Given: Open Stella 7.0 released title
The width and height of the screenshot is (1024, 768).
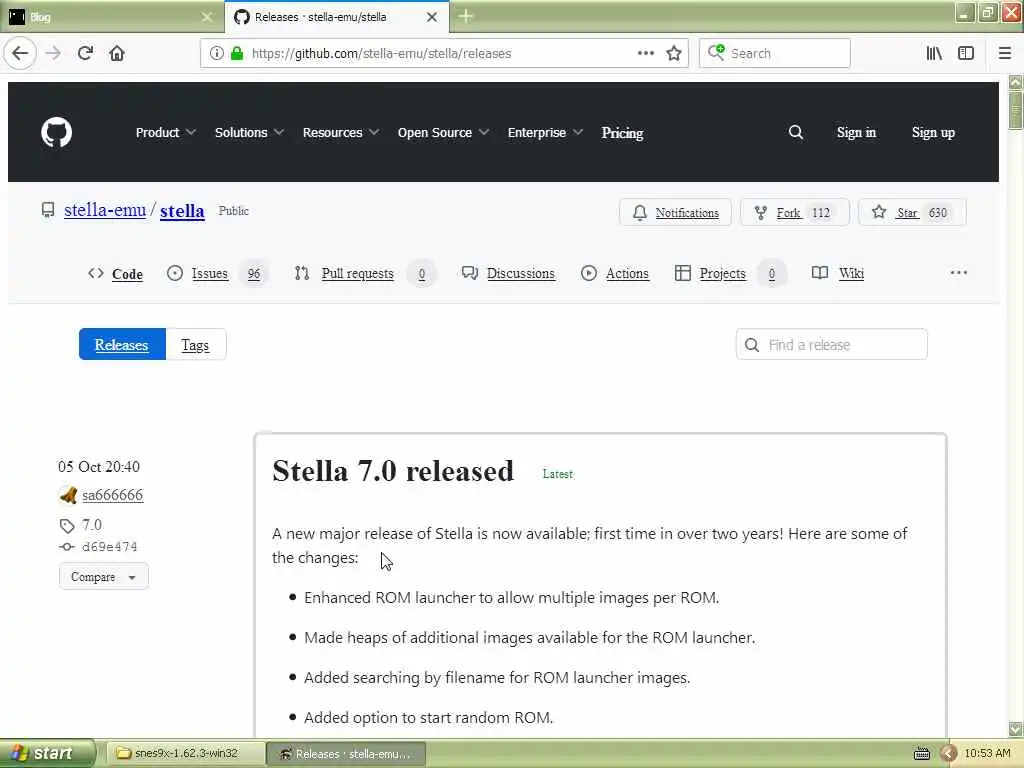Looking at the screenshot, I should (393, 471).
